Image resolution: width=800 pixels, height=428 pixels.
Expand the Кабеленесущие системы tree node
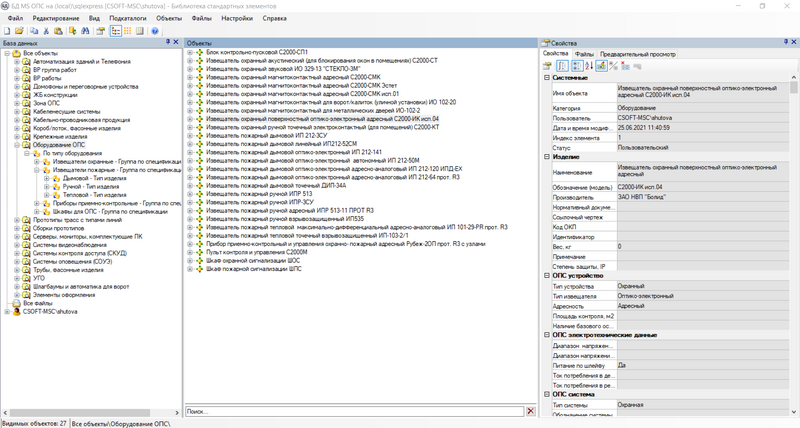click(x=17, y=111)
